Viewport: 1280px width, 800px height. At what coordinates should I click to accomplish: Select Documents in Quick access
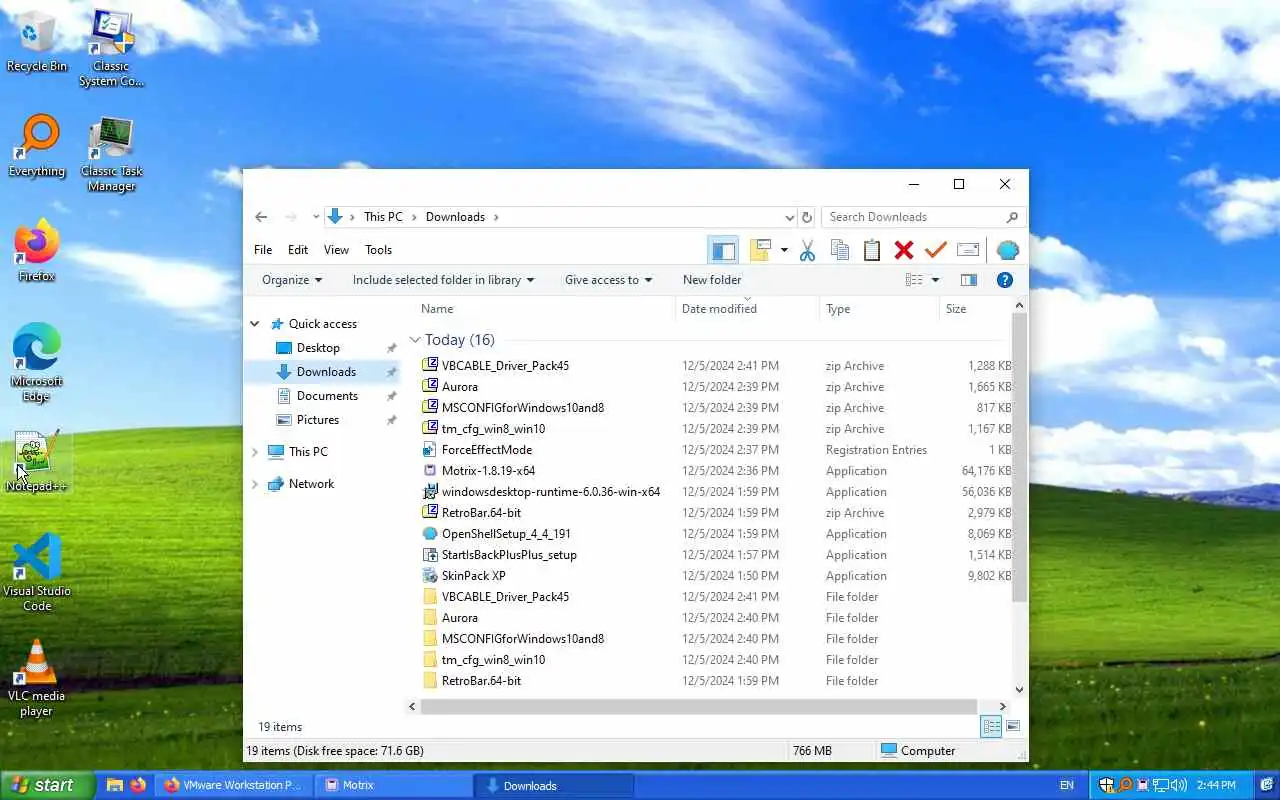(x=327, y=396)
